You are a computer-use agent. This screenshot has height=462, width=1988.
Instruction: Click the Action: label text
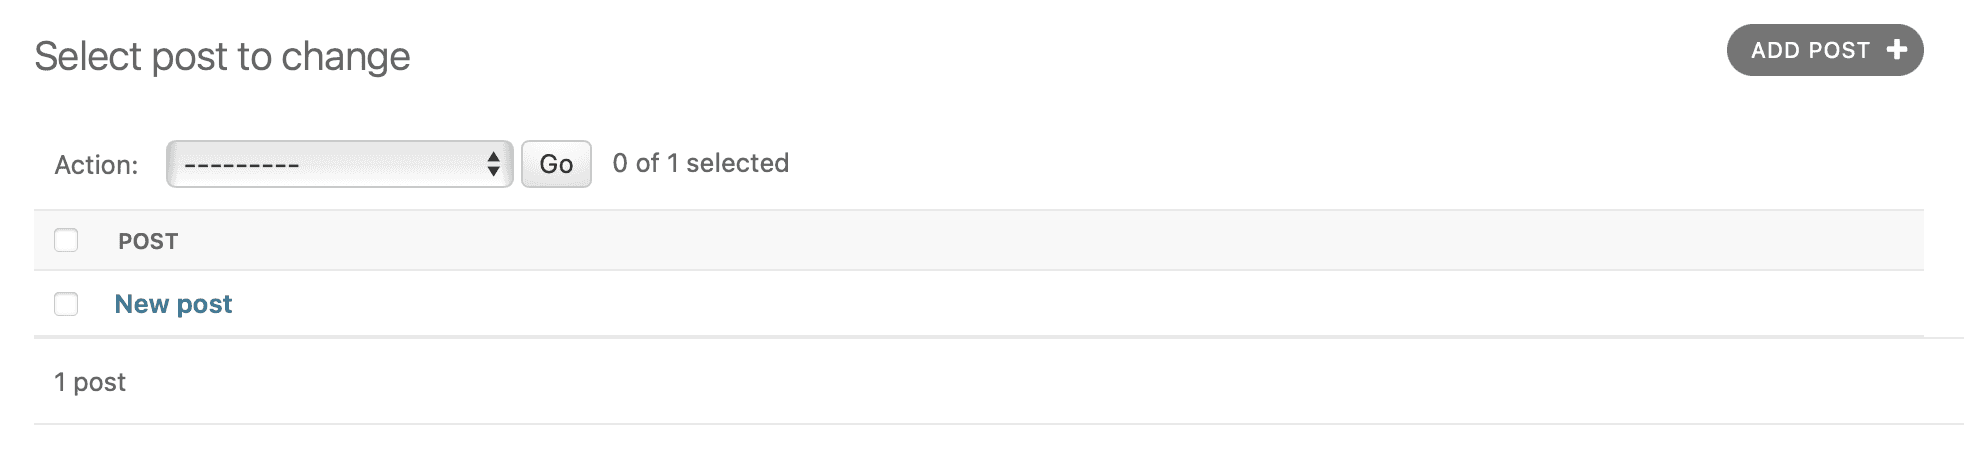click(x=96, y=165)
